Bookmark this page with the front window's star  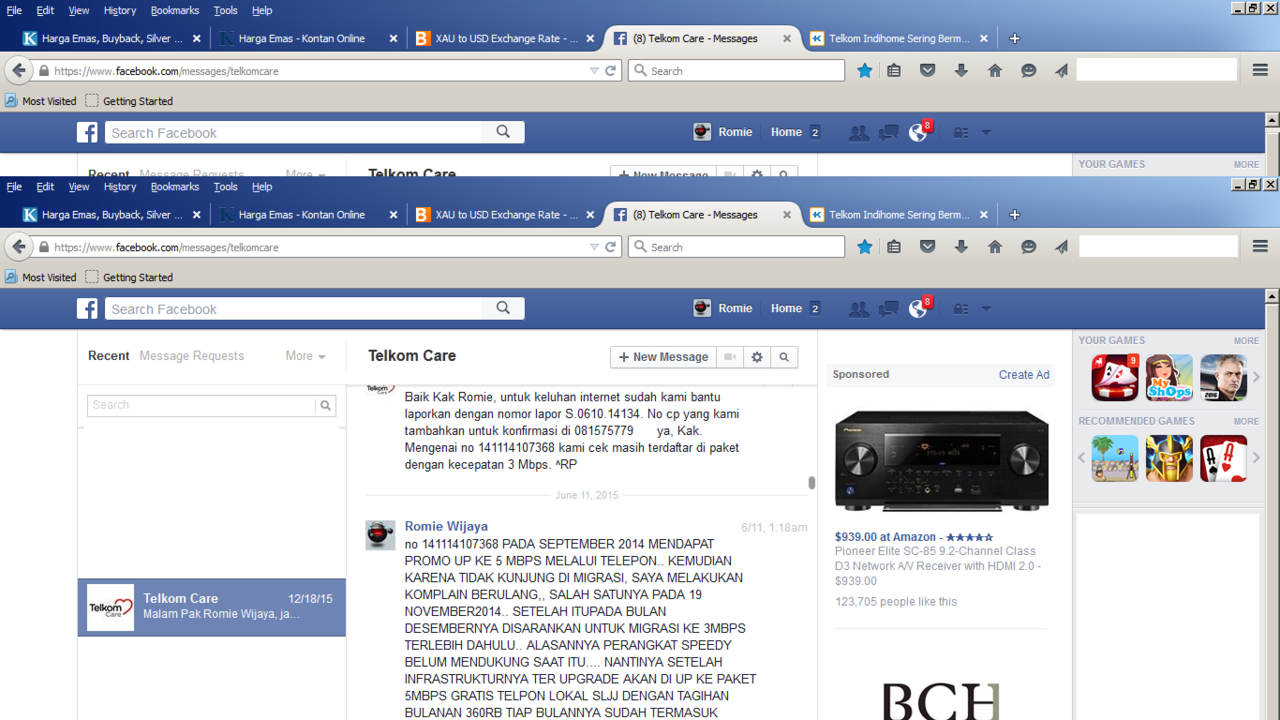865,247
